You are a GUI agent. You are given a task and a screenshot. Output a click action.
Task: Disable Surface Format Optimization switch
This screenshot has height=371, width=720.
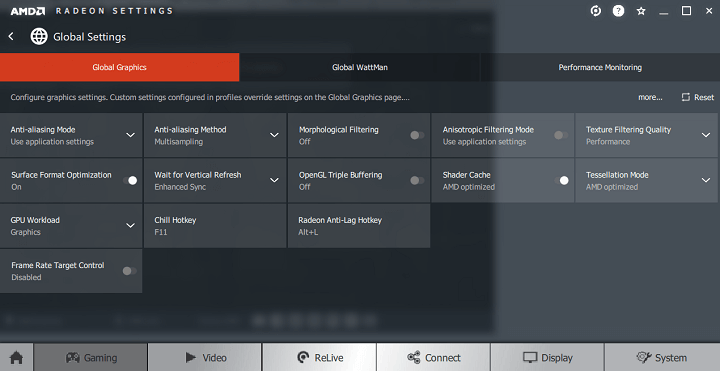click(130, 180)
